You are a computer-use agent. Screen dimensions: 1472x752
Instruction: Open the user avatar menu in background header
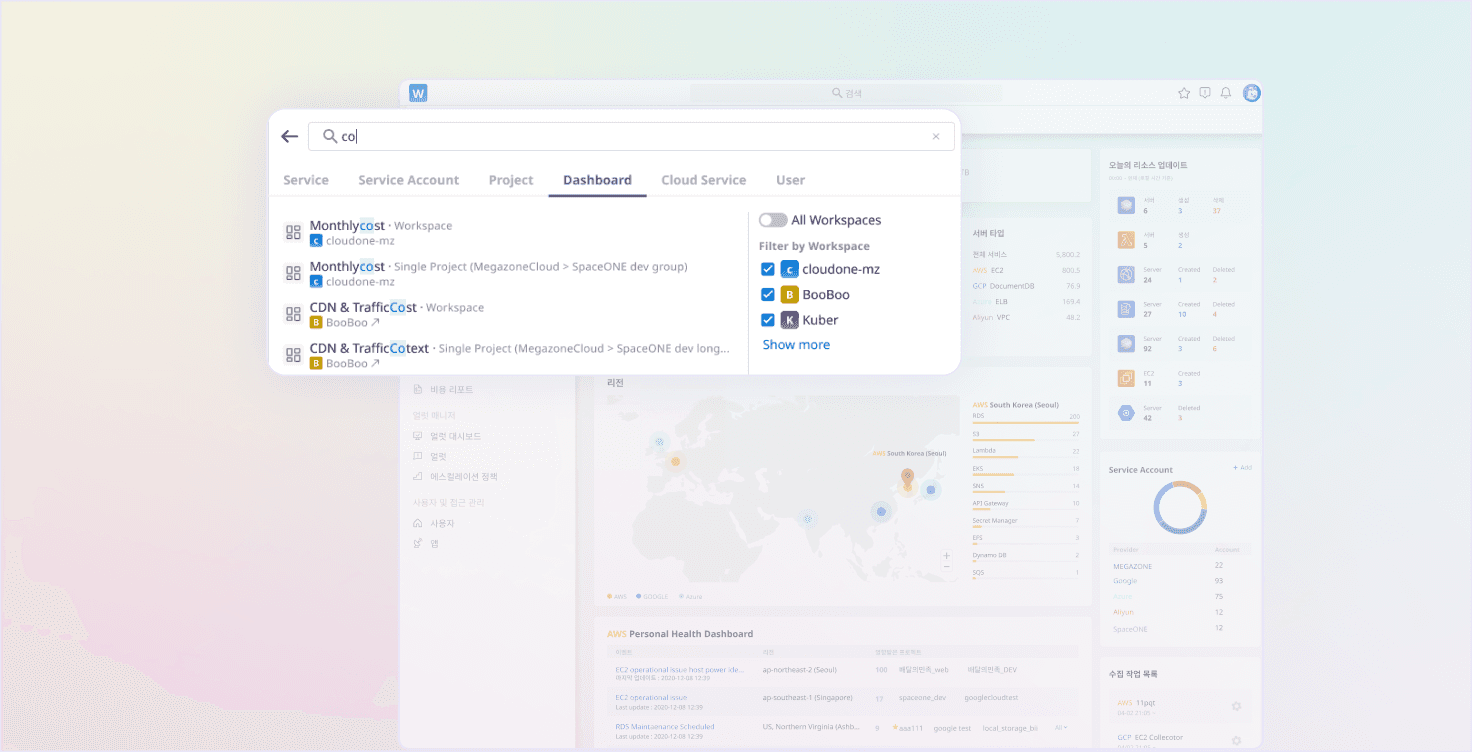click(1251, 93)
